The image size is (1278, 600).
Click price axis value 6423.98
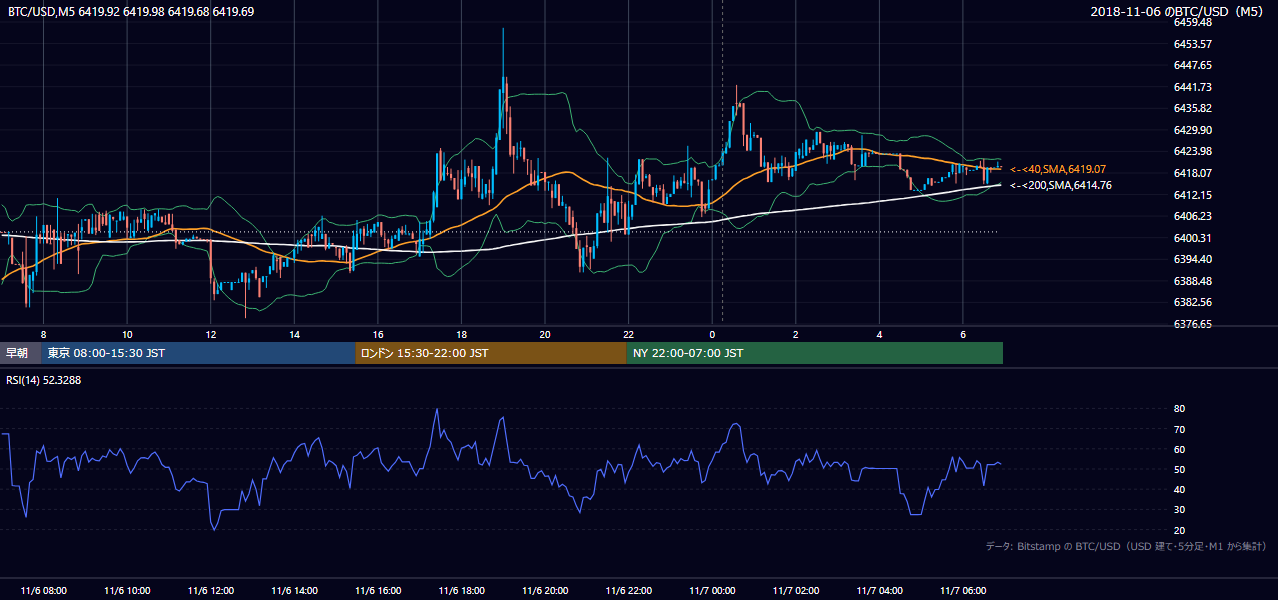(1192, 151)
